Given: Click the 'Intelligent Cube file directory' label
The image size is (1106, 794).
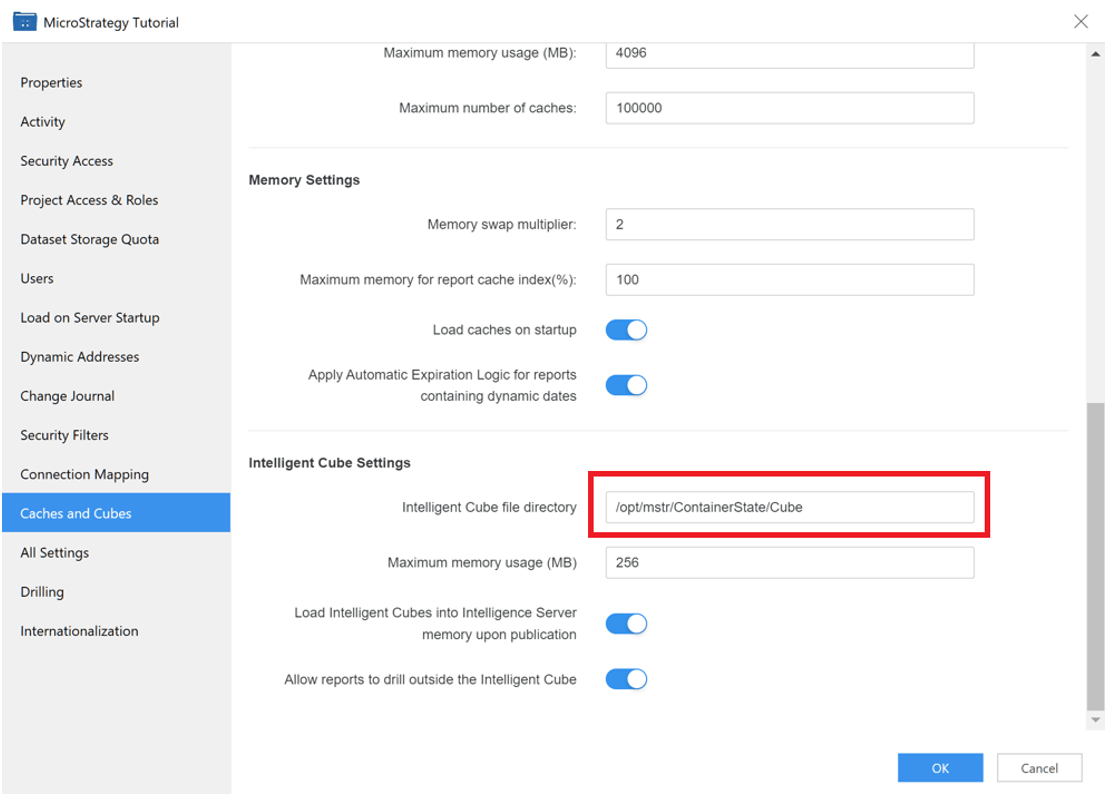Looking at the screenshot, I should point(489,507).
